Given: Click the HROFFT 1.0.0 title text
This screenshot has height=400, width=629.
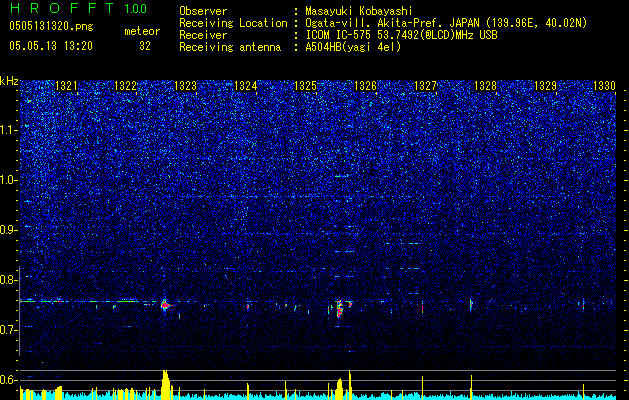Looking at the screenshot, I should (79, 8).
